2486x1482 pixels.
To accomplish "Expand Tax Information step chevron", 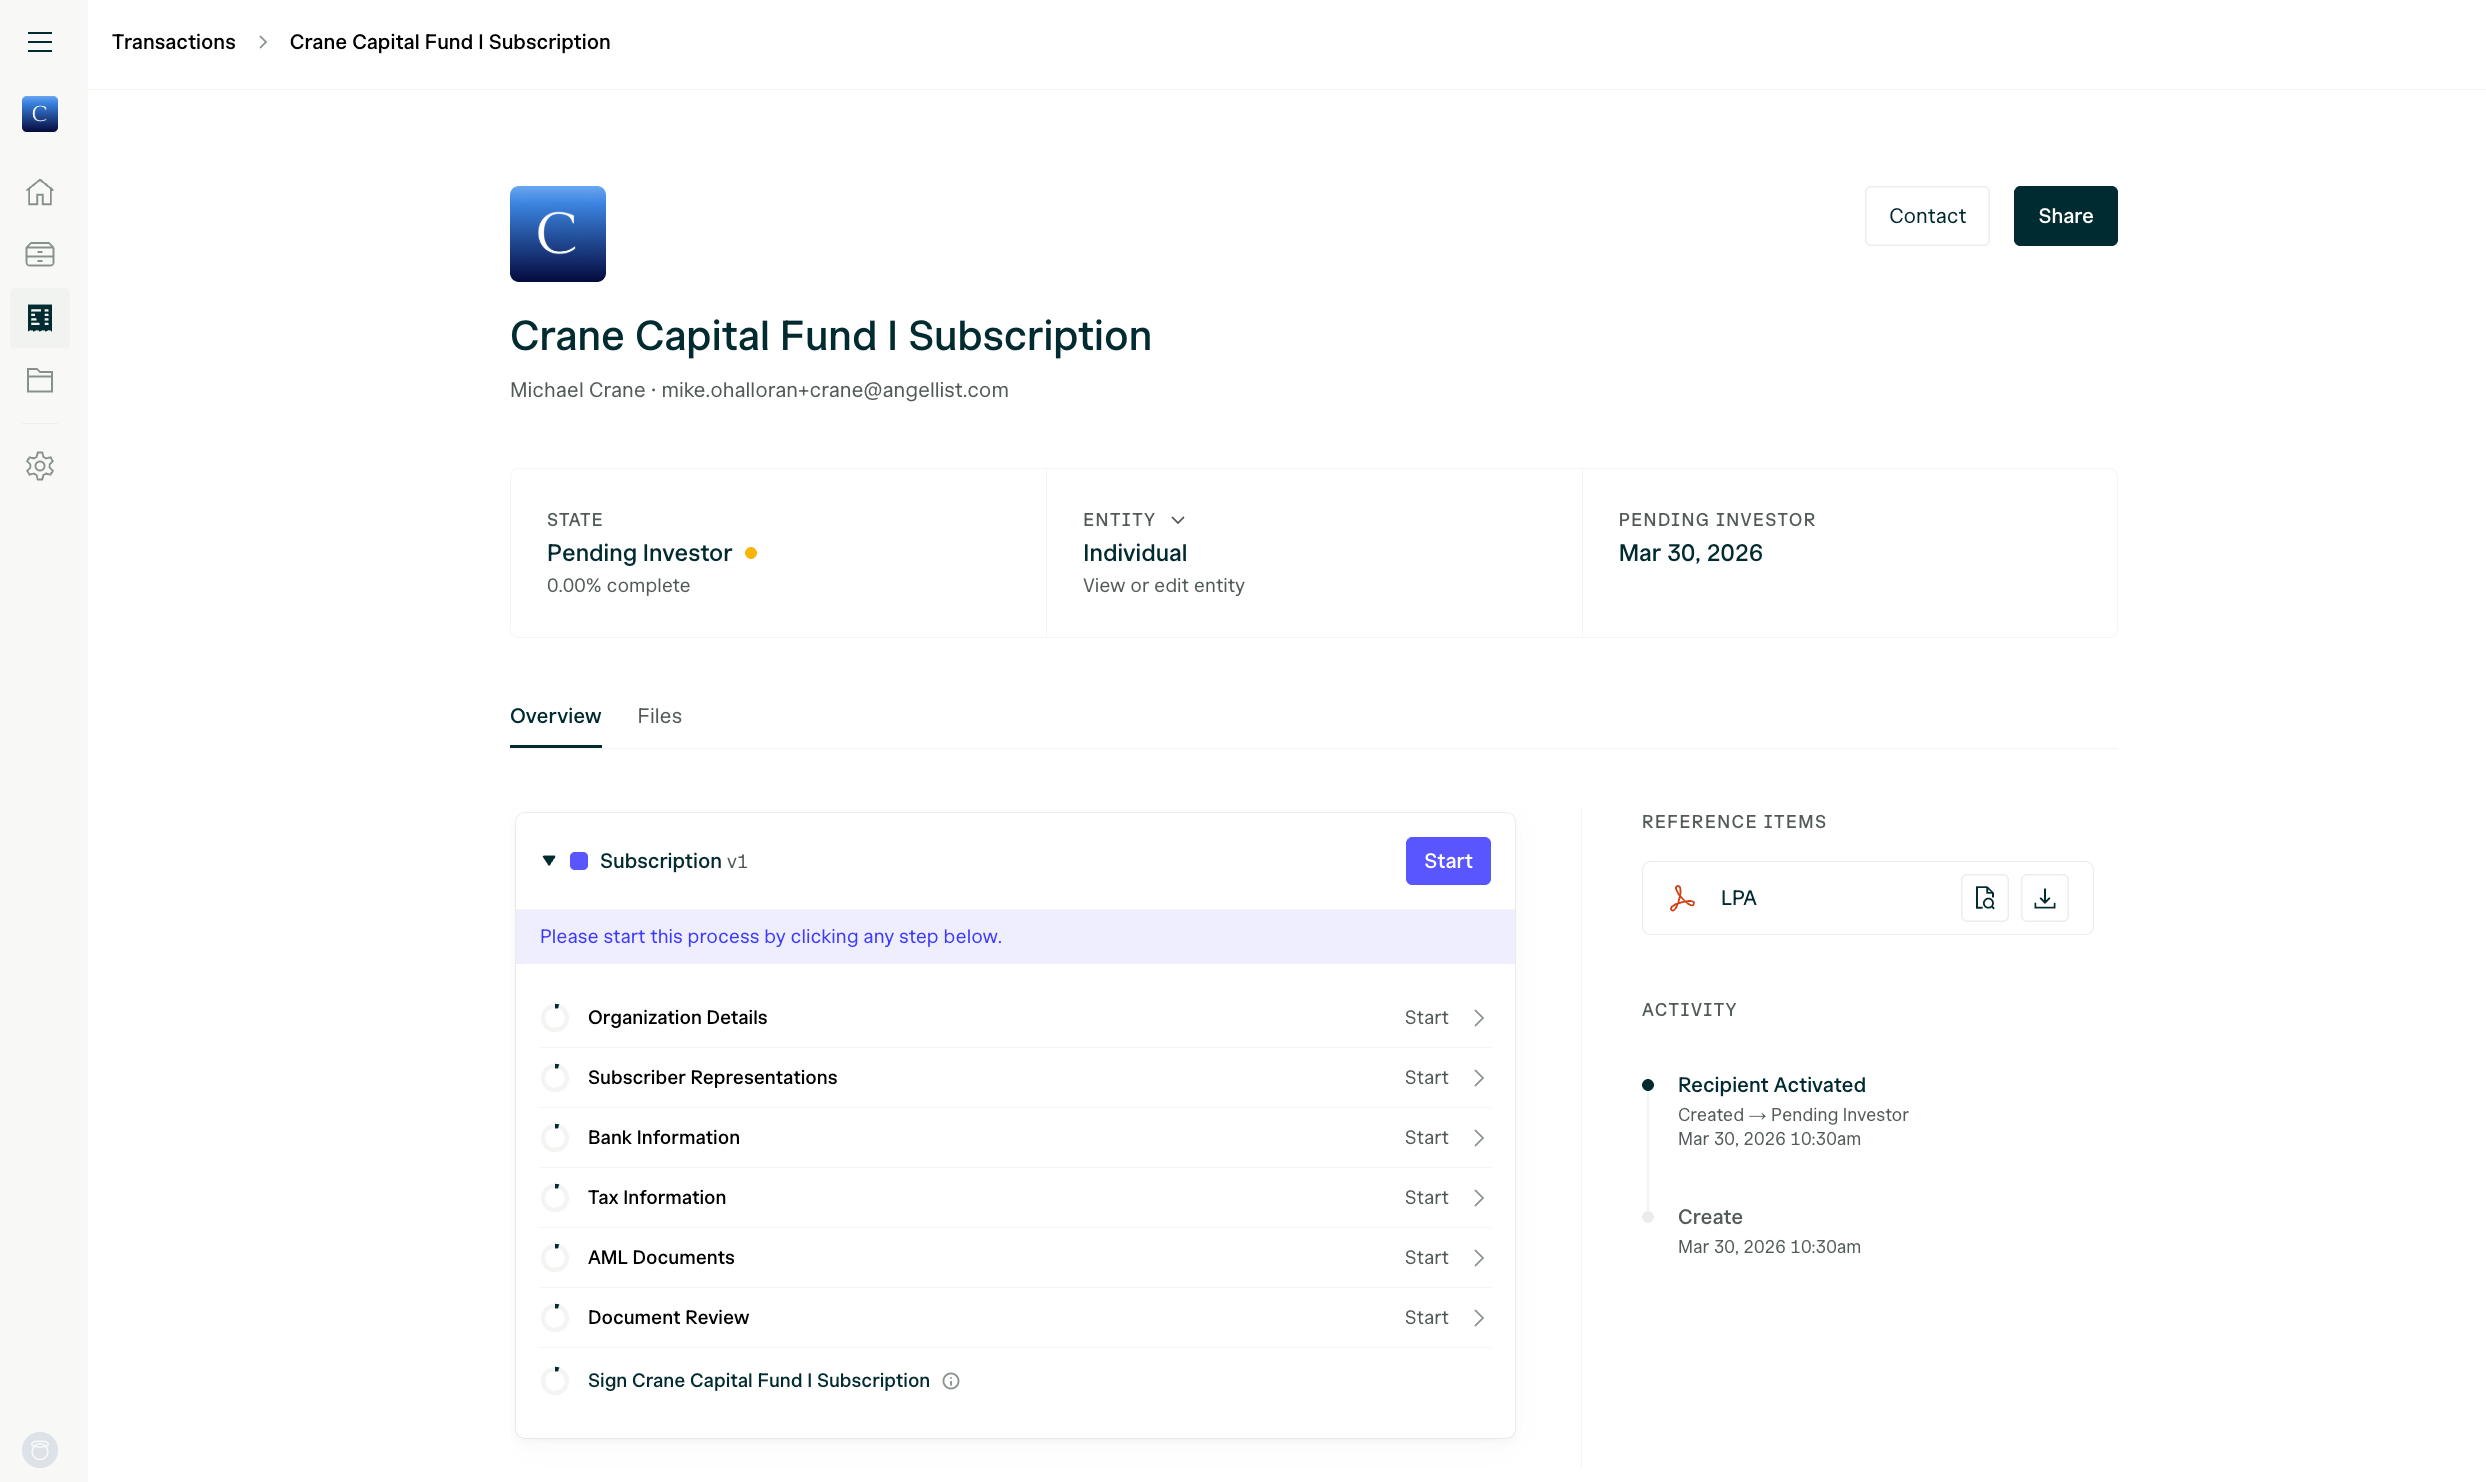I will coord(1479,1198).
